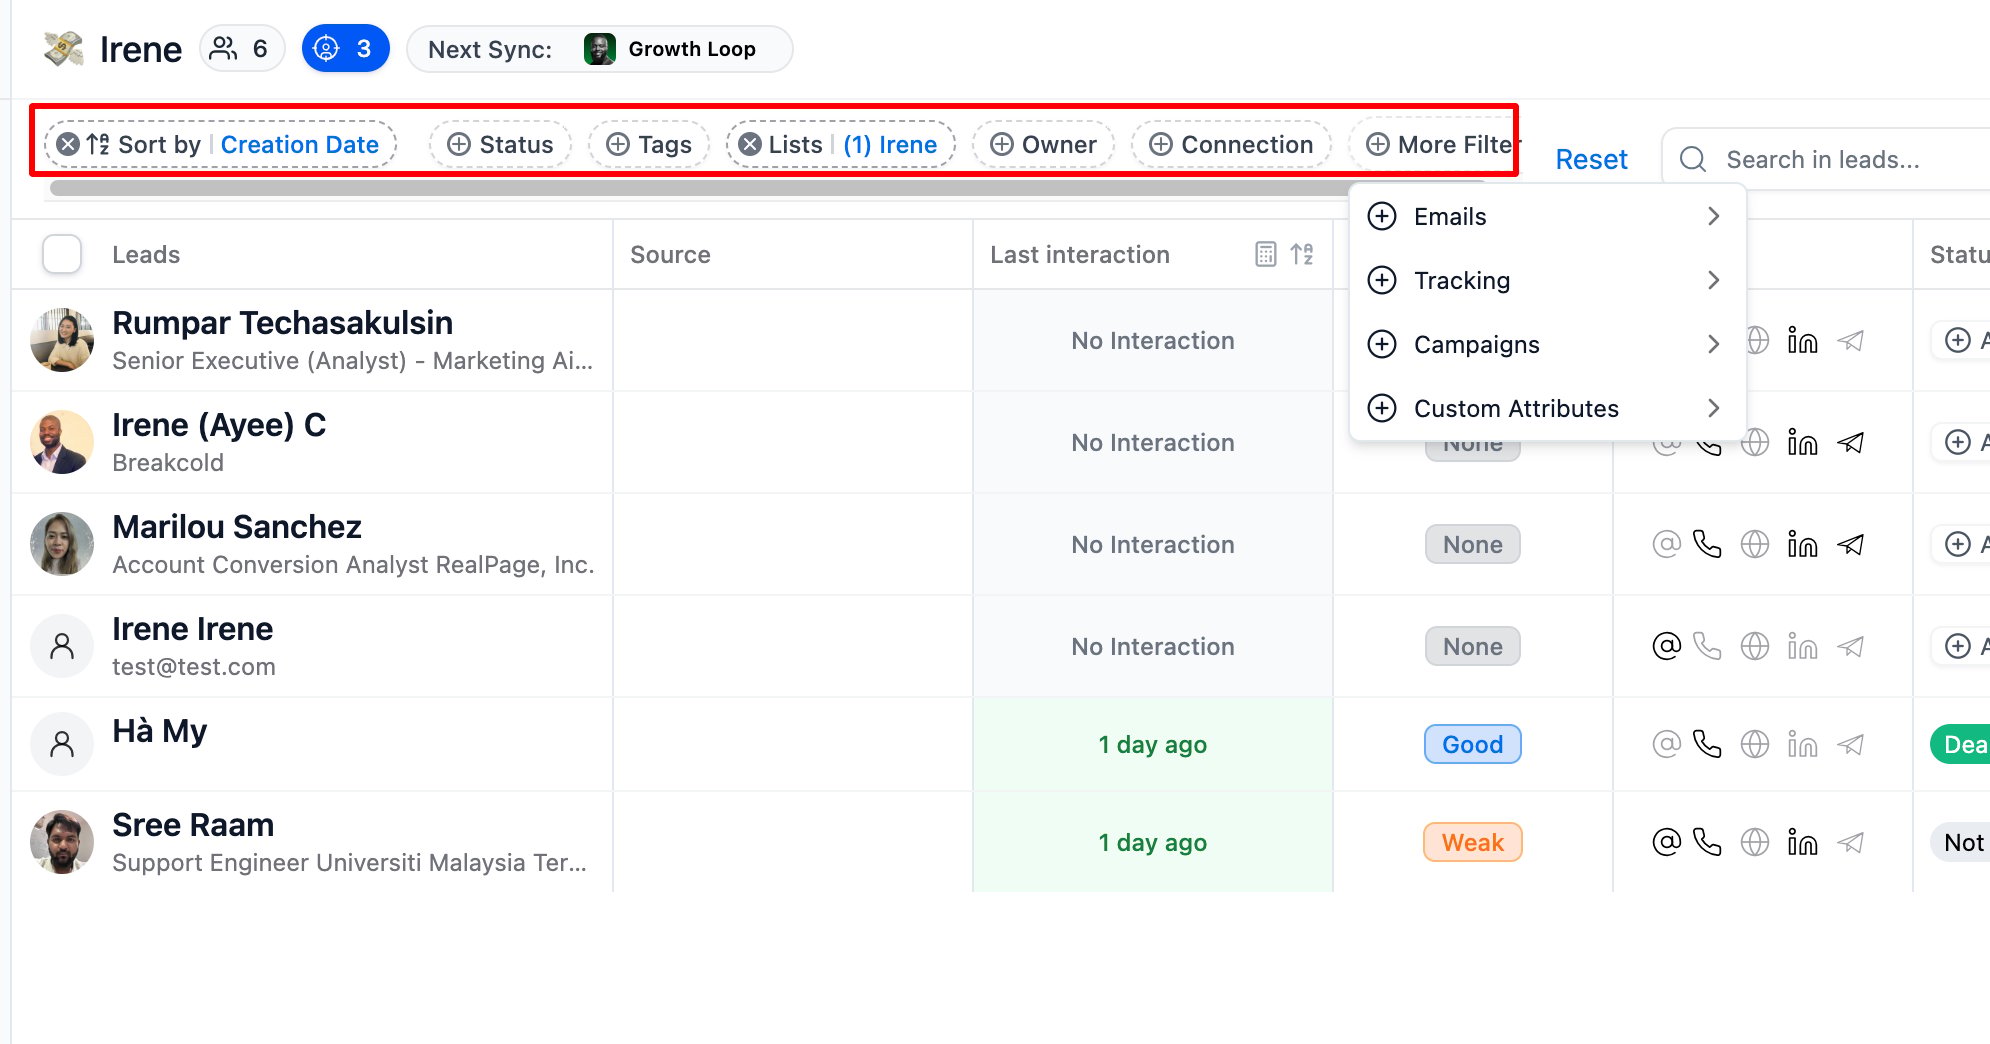Click the Hà My lead name
The image size is (1990, 1044).
tap(160, 732)
